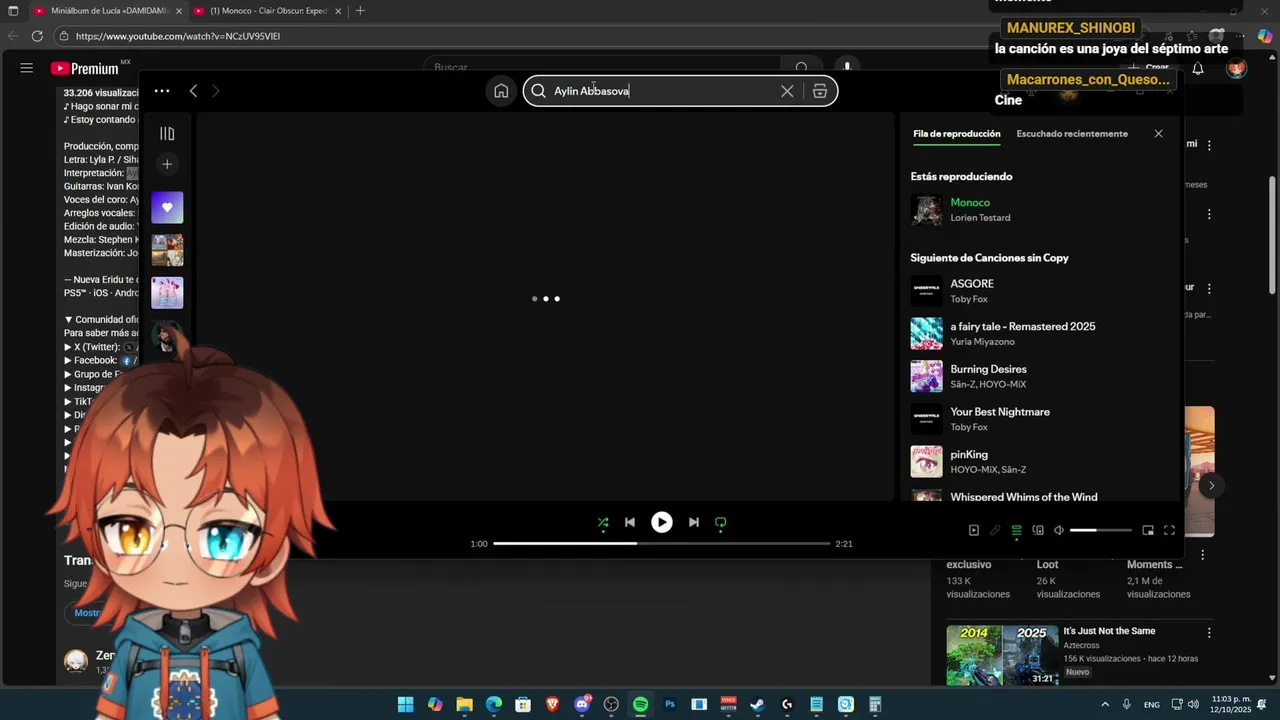Open Microsoft Edge from taskbar
Viewport: 1280px width, 720px height.
[494, 705]
